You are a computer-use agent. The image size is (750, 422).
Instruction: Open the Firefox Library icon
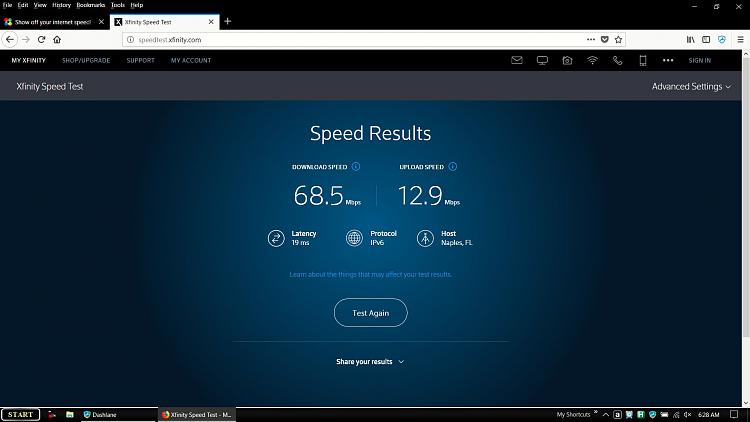[x=691, y=40]
